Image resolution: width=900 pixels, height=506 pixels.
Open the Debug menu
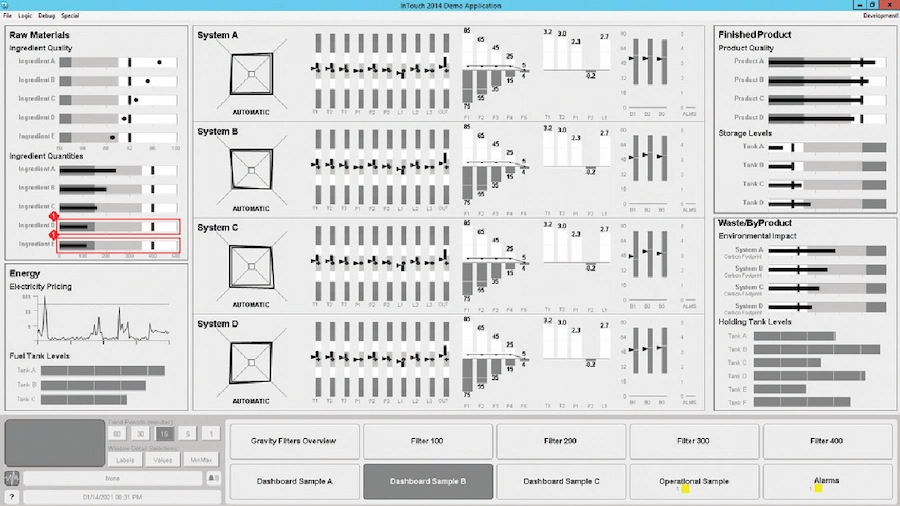tap(46, 16)
